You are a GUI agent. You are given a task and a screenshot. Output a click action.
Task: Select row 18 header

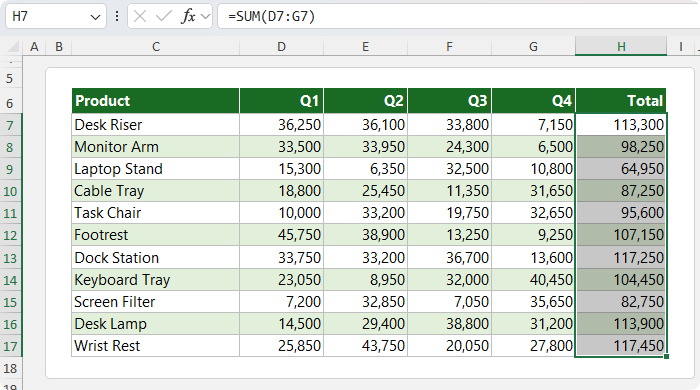(x=10, y=369)
